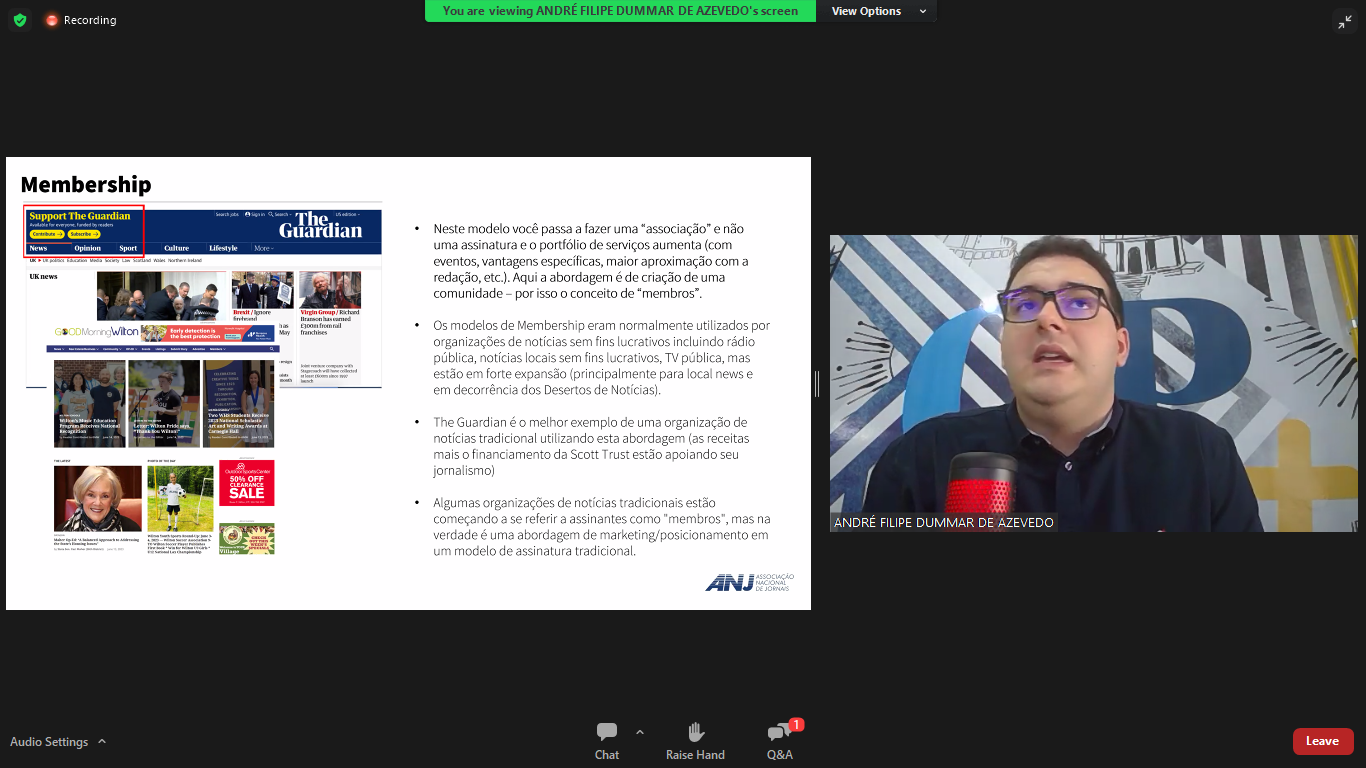1366x768 pixels.
Task: Exit full screen using the arrows icon
Action: tap(1344, 21)
